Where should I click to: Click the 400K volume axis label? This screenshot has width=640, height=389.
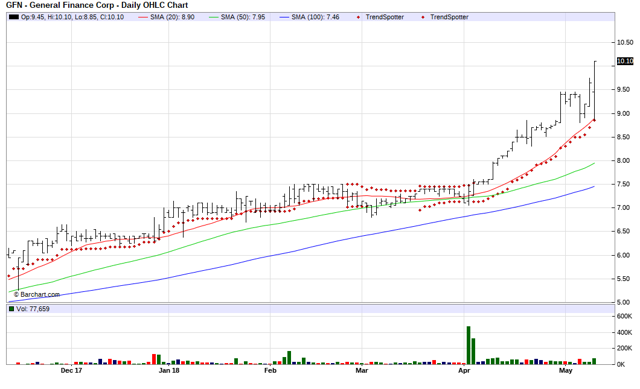coord(625,333)
